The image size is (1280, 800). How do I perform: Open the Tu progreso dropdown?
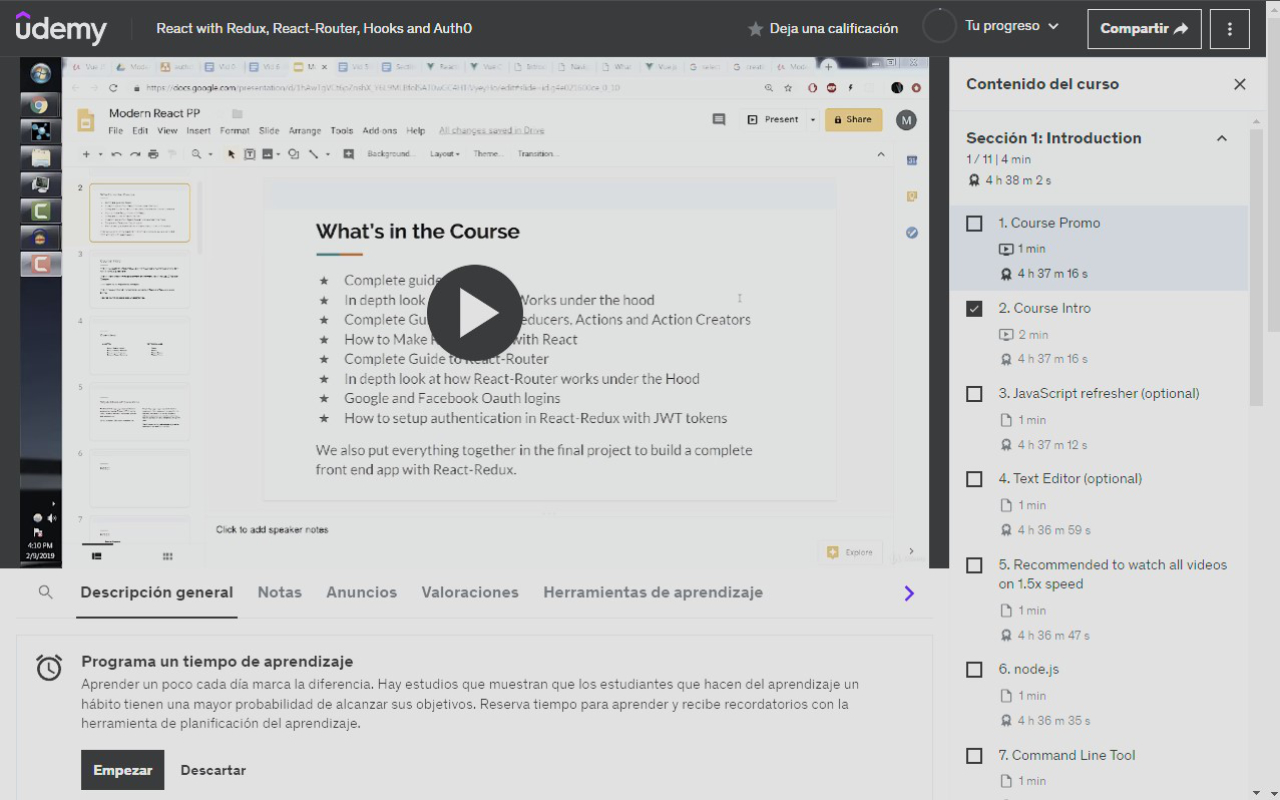pyautogui.click(x=1011, y=26)
